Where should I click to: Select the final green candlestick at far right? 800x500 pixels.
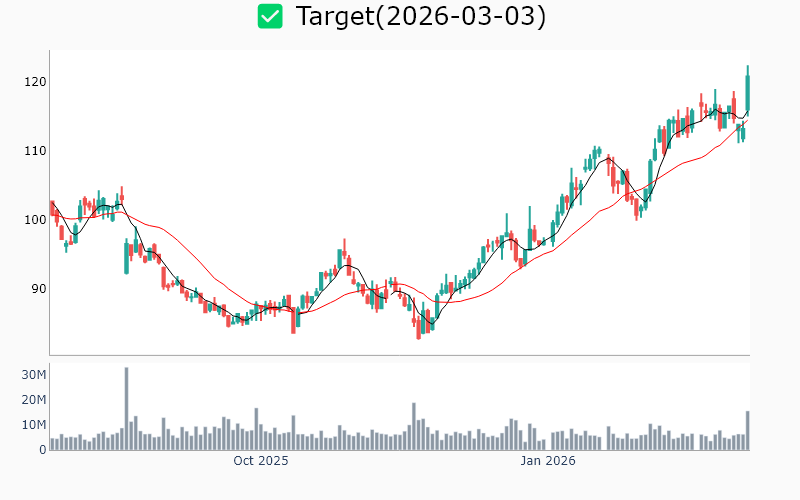(x=747, y=92)
